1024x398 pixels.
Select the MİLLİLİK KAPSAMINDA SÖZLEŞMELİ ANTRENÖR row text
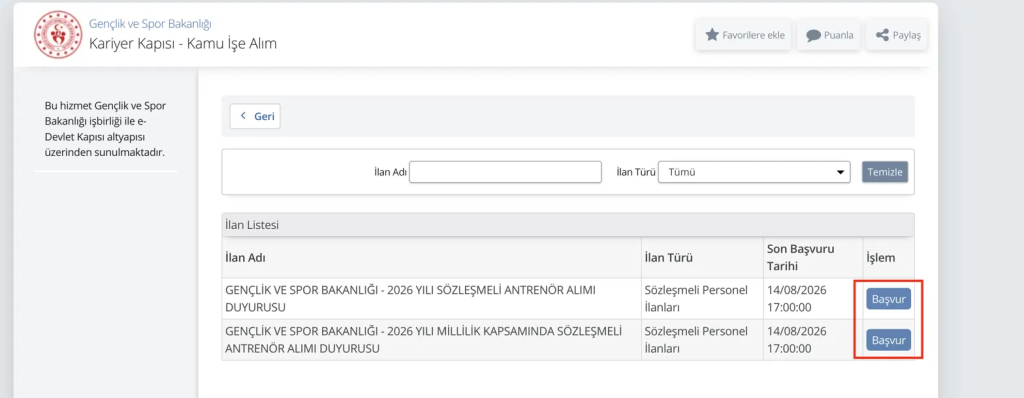tap(423, 339)
